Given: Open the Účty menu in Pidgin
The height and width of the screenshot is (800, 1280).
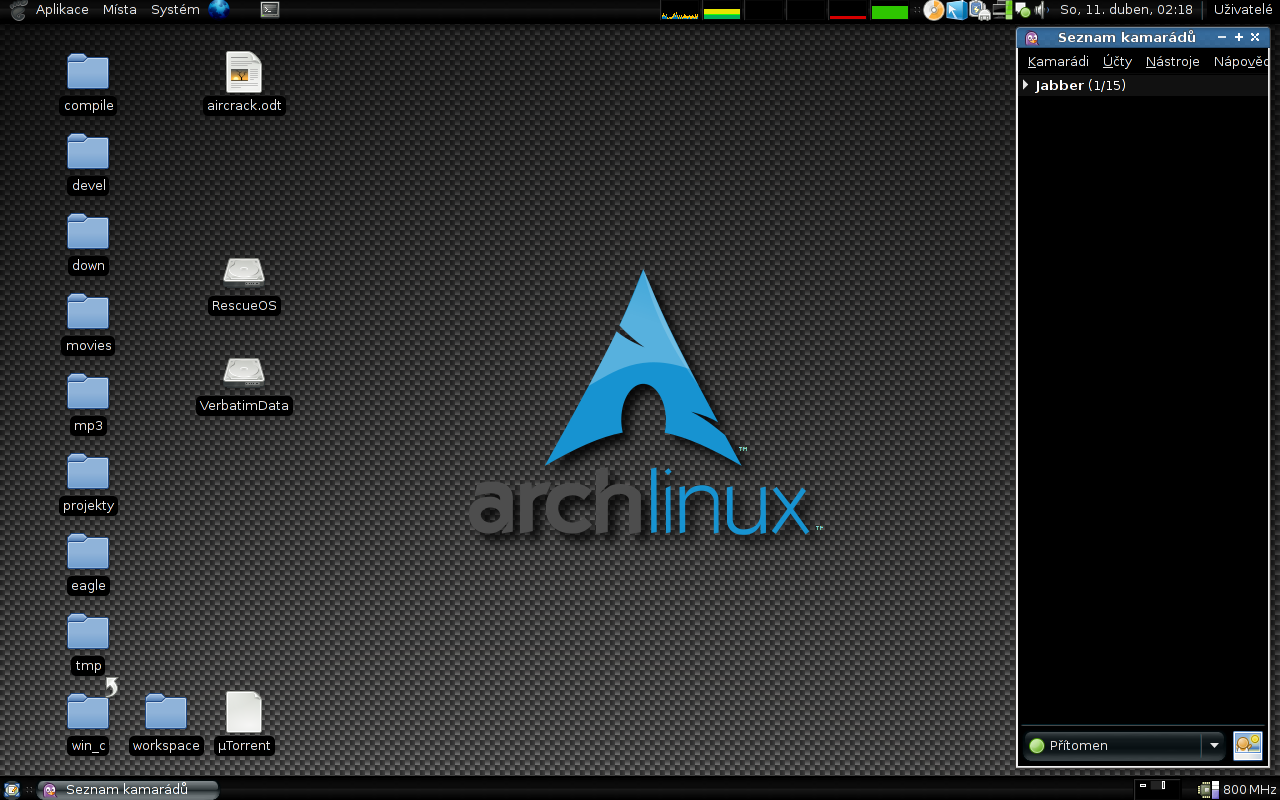Looking at the screenshot, I should [x=1117, y=62].
